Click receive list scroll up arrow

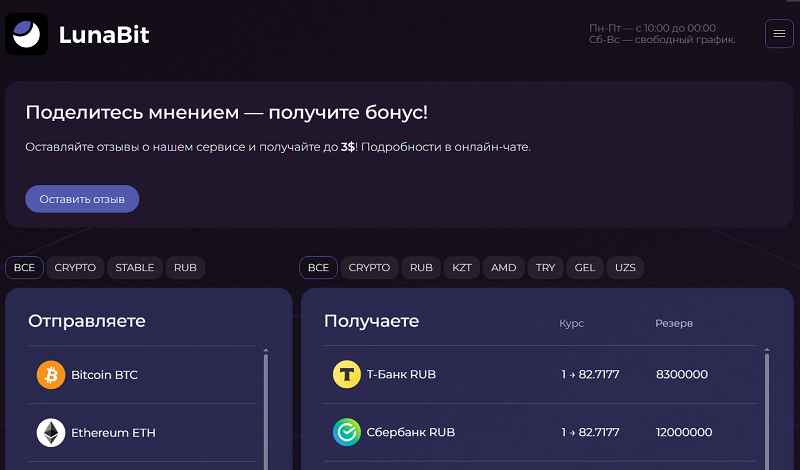[766, 350]
